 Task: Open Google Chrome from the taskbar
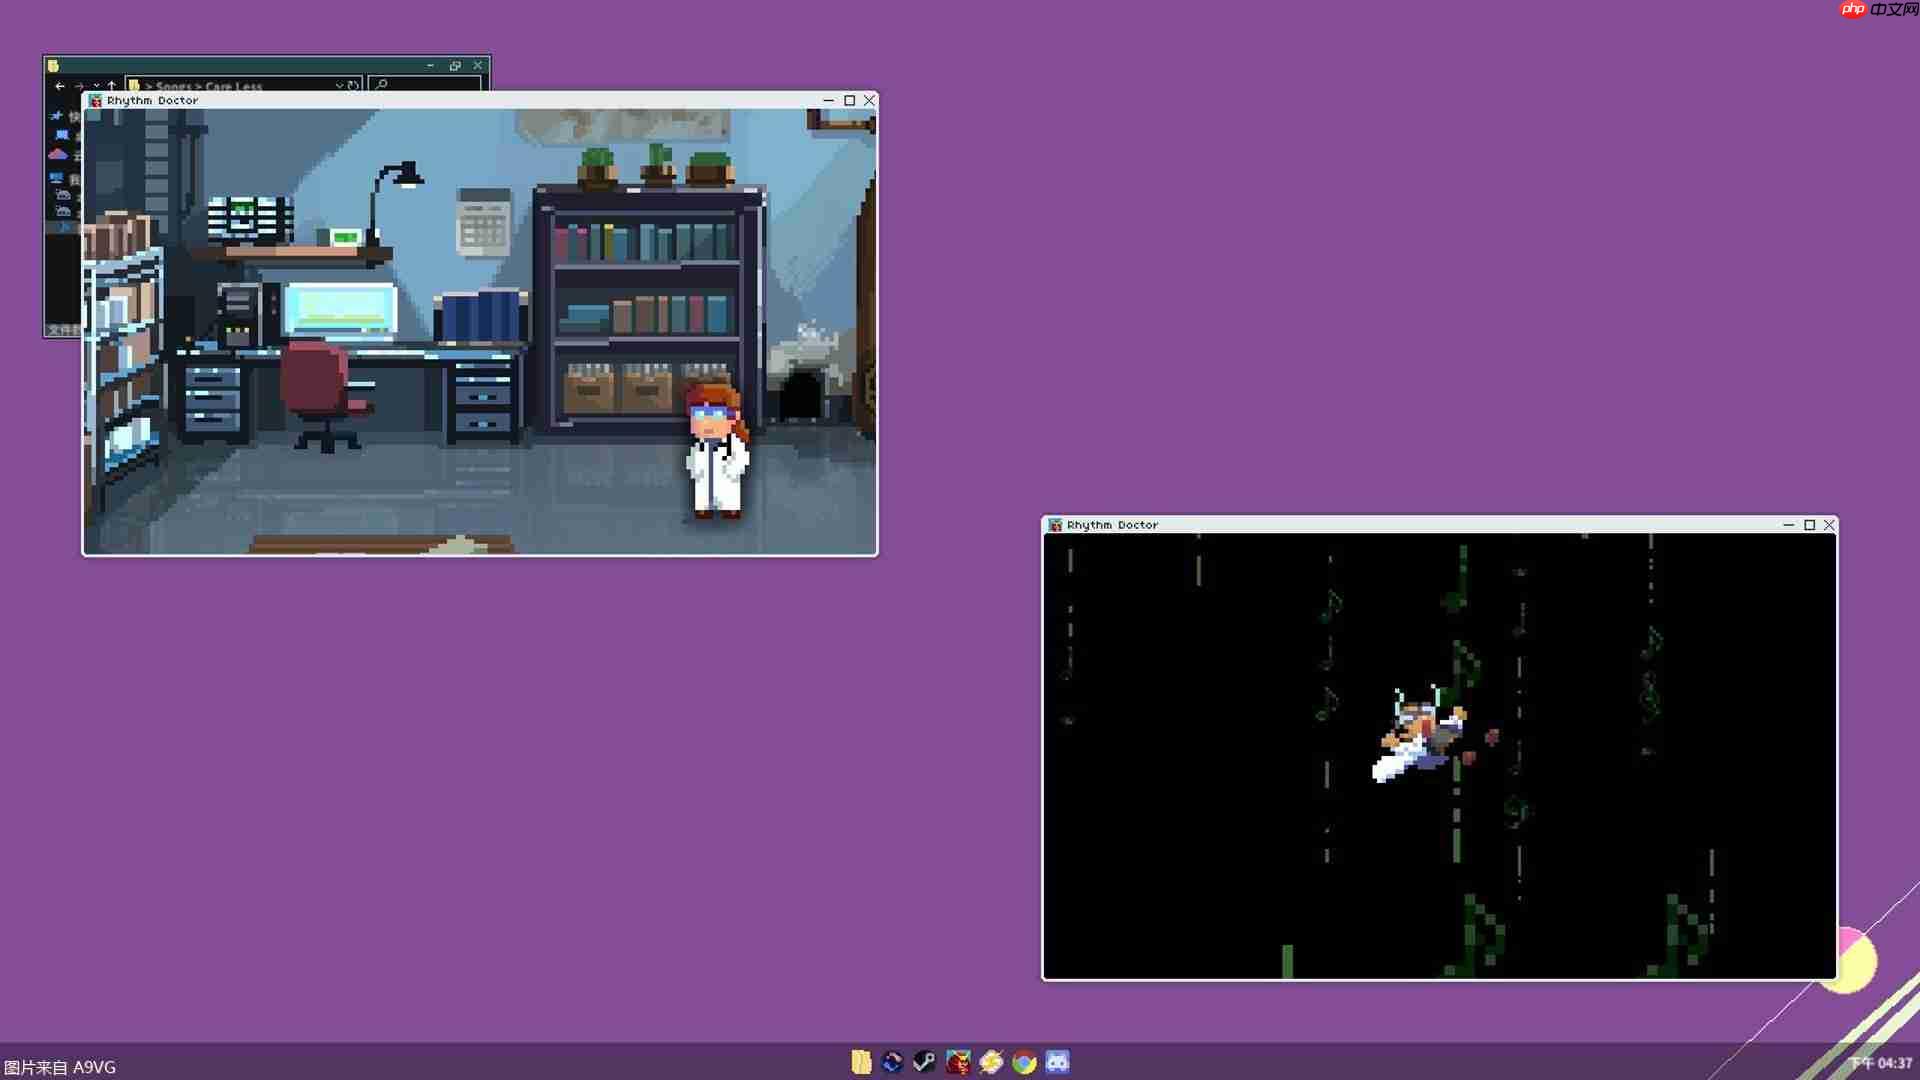(x=1024, y=1062)
